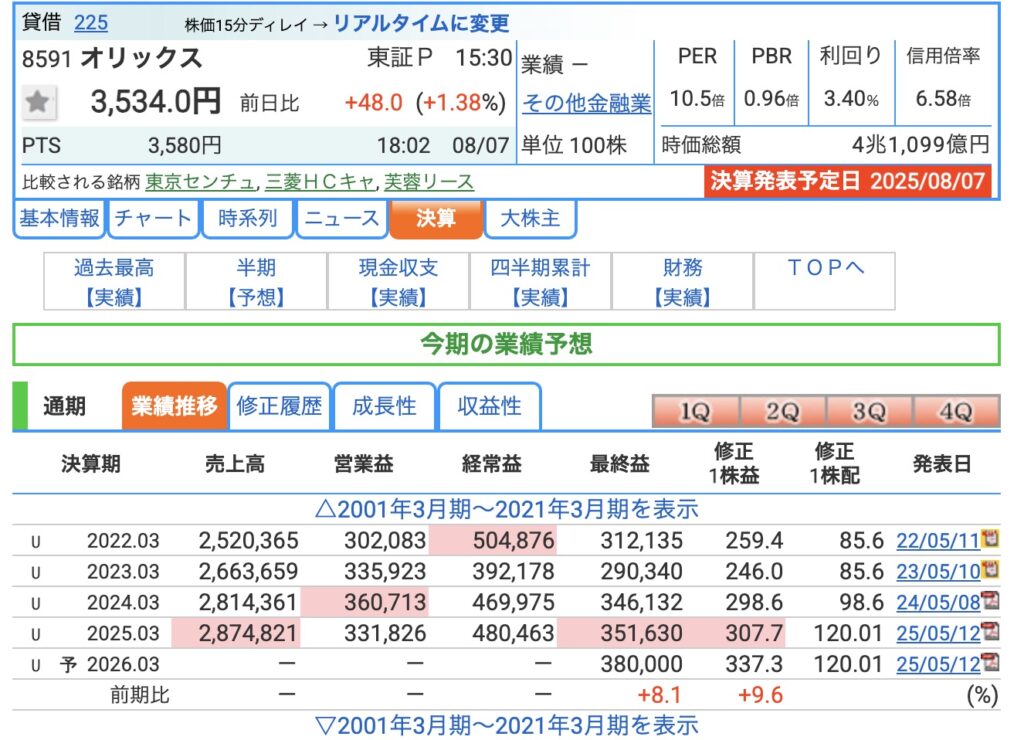Screen dimensions: 1024x740
Task: Click the 利回り 3.40% value
Action: (851, 99)
